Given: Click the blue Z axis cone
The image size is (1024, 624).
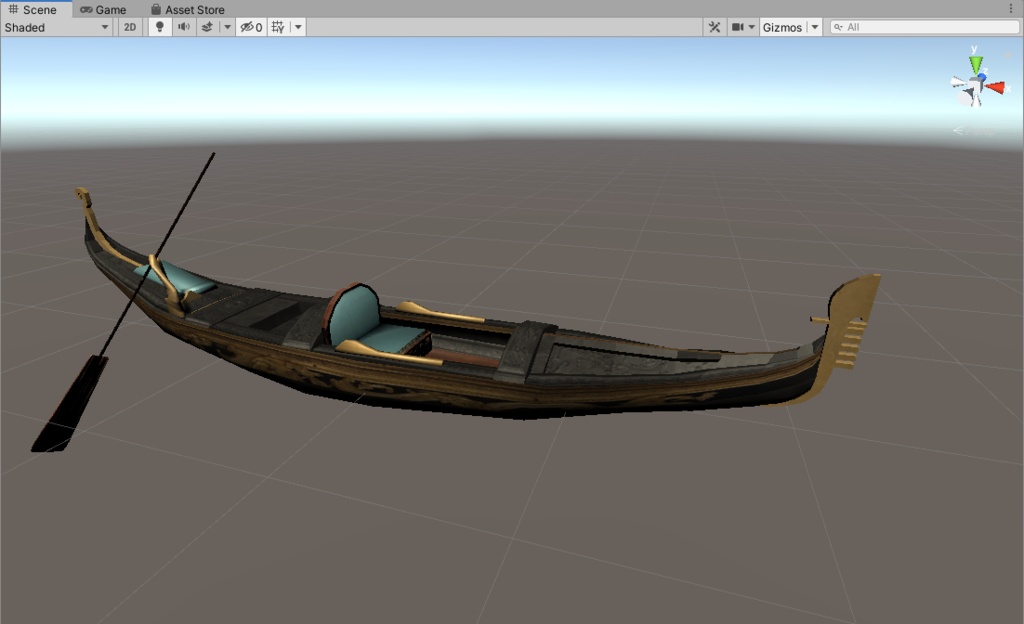Looking at the screenshot, I should click(982, 77).
